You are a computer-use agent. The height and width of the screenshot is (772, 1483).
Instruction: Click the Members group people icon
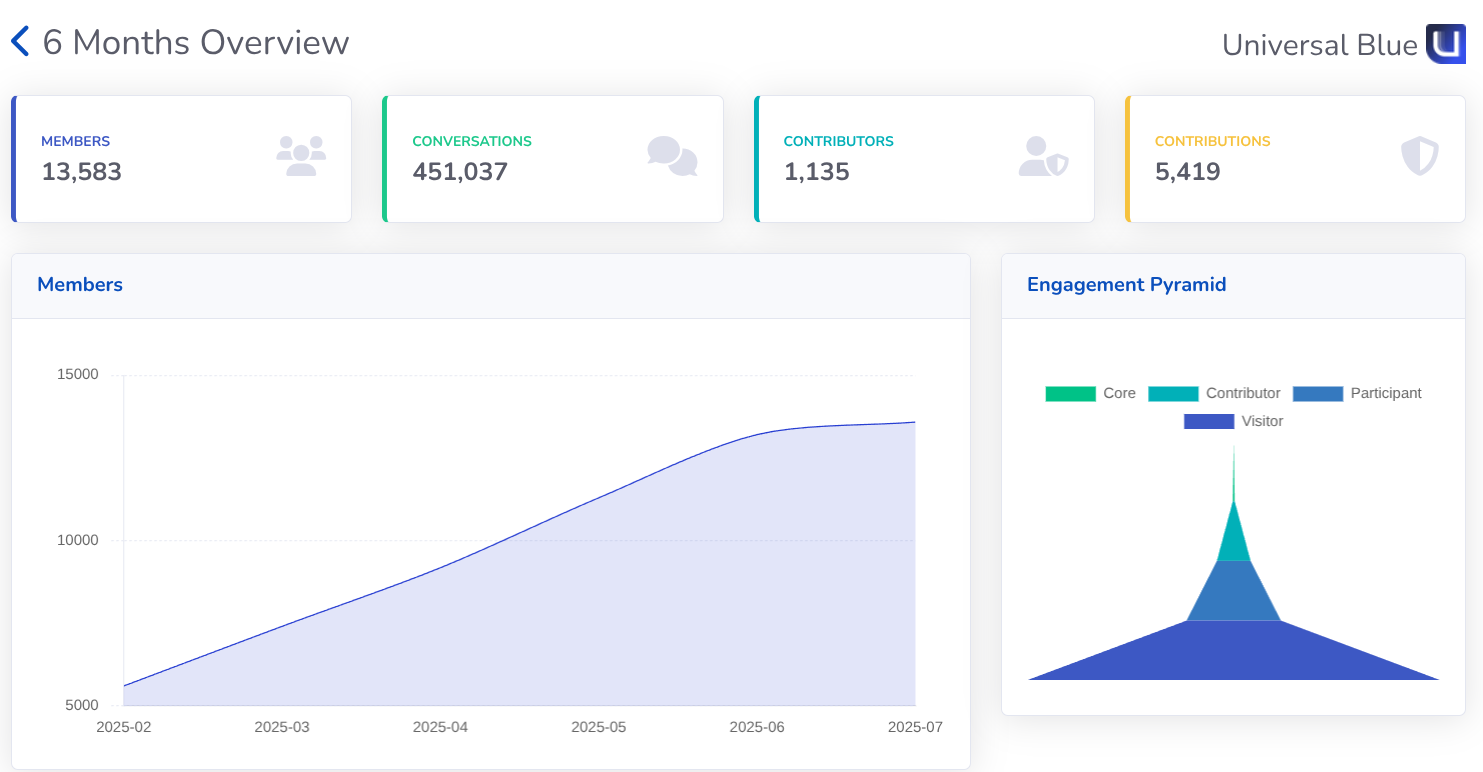tap(301, 157)
